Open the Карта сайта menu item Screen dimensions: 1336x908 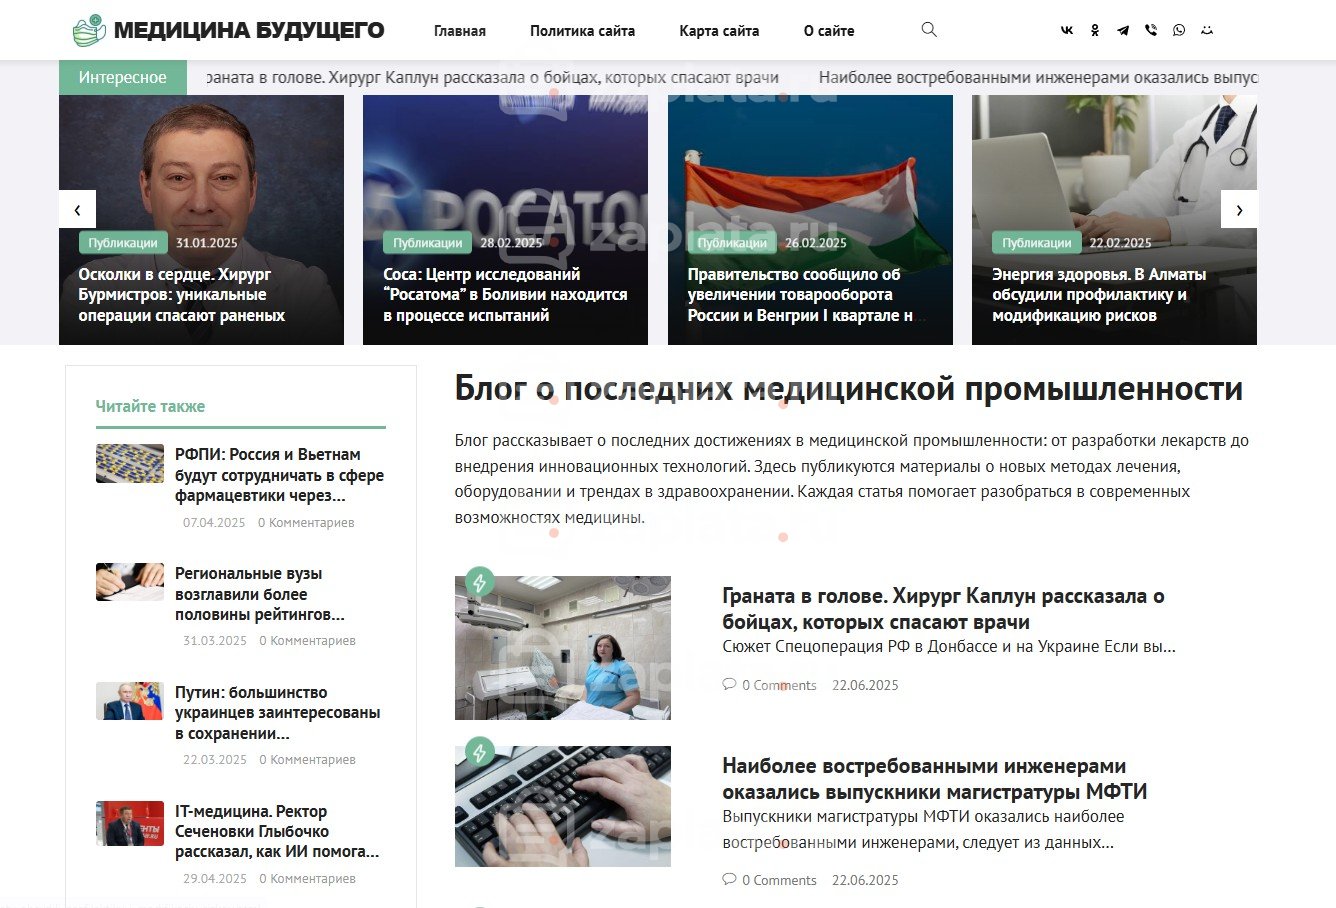(719, 31)
